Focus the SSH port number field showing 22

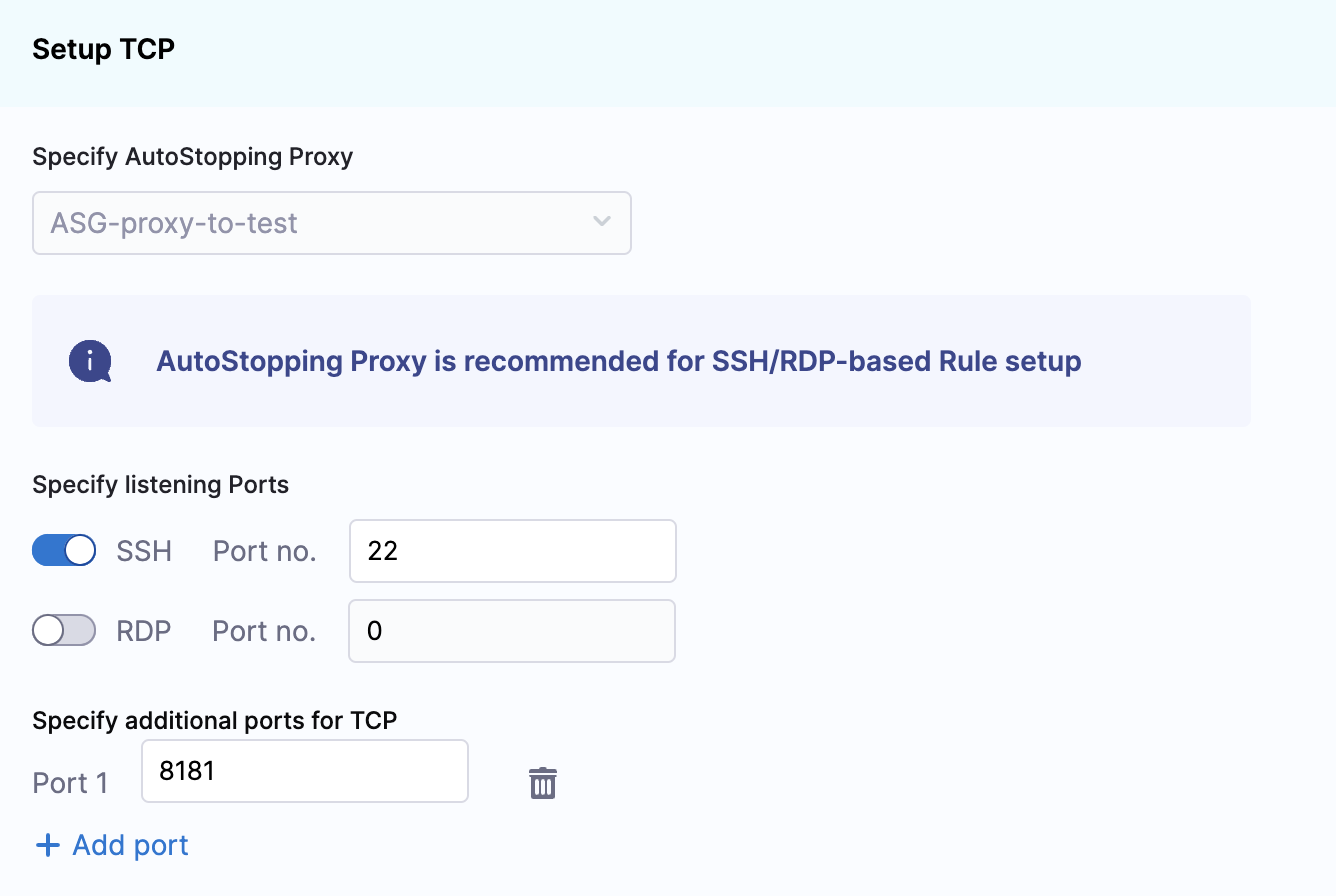(513, 551)
